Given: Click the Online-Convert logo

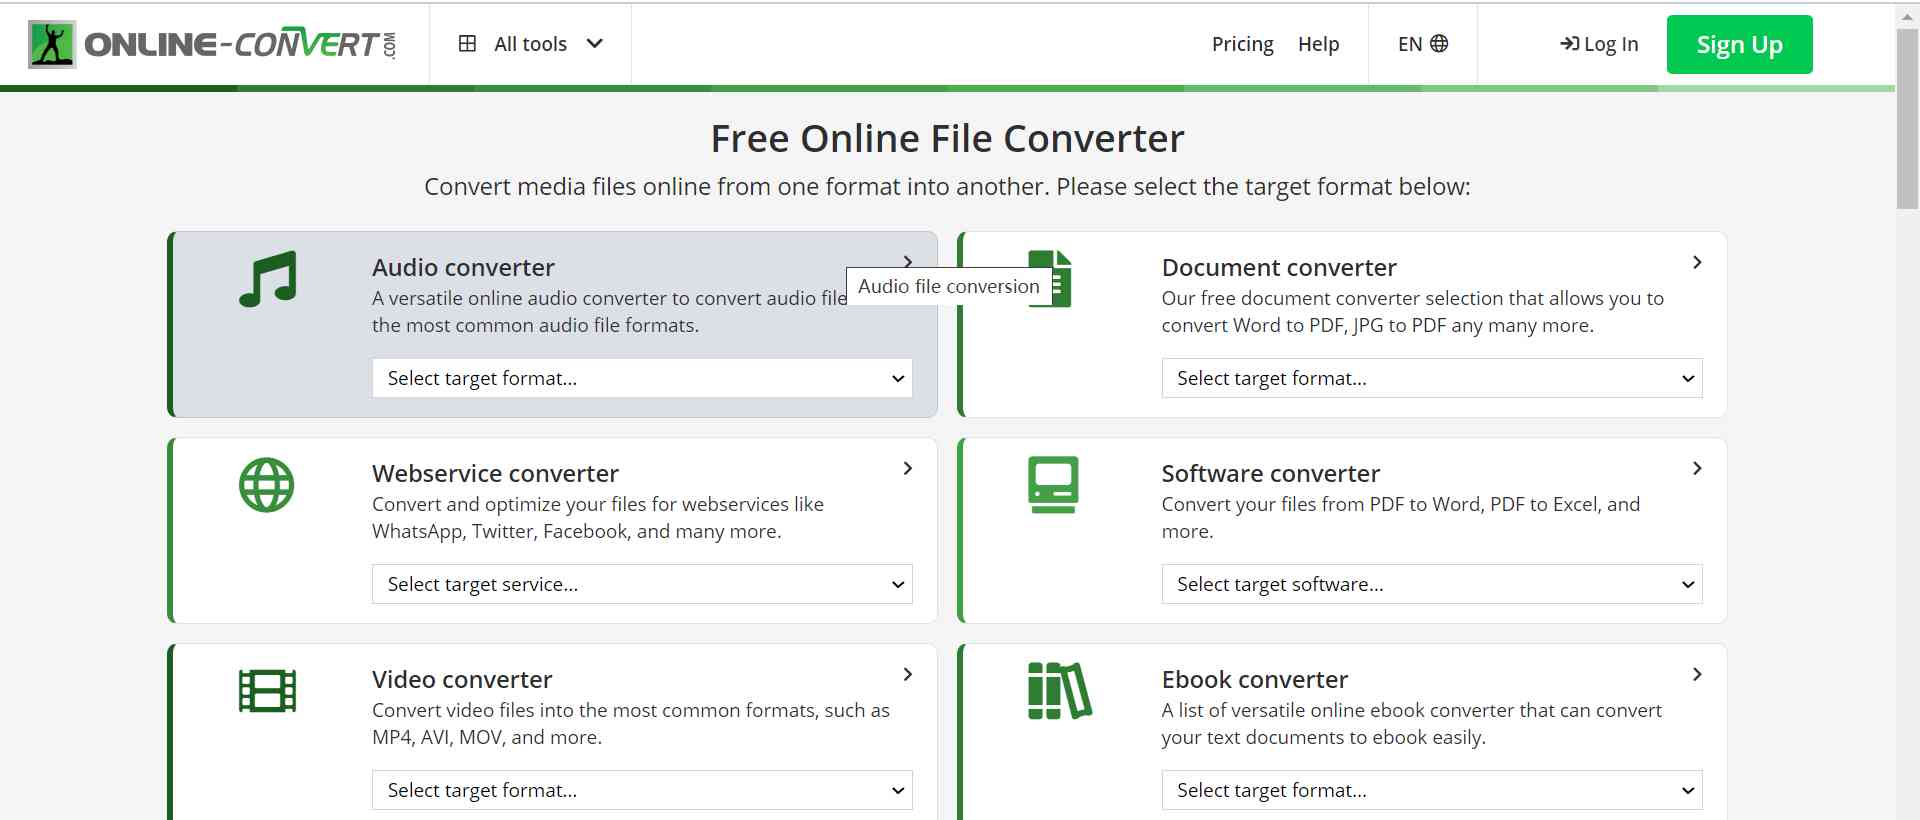Looking at the screenshot, I should (213, 44).
